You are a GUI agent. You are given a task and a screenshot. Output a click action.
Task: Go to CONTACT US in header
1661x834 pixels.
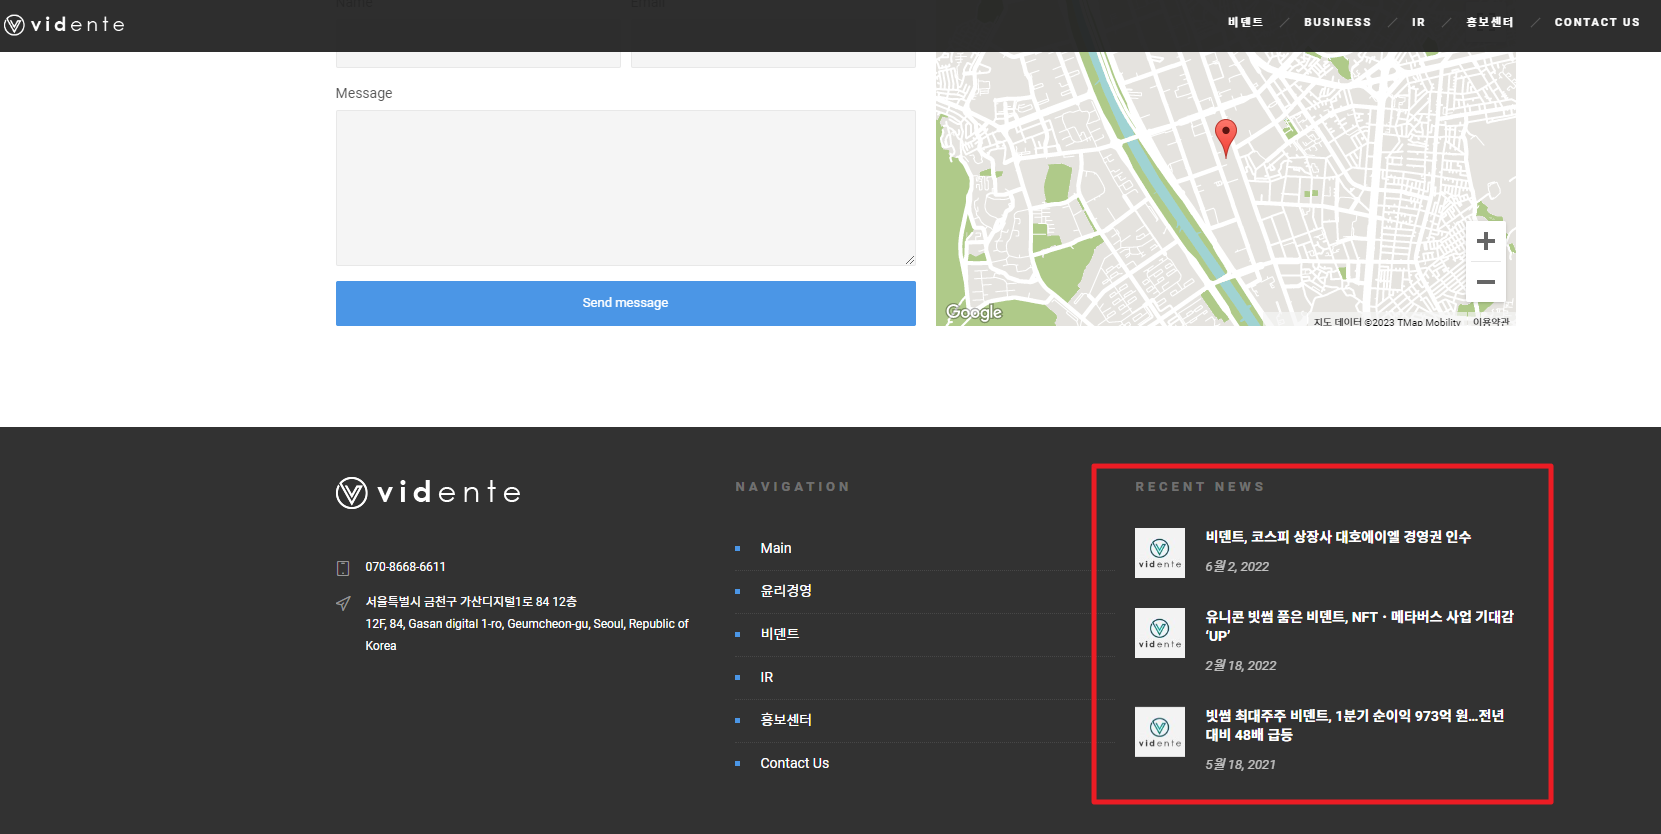pyautogui.click(x=1597, y=22)
